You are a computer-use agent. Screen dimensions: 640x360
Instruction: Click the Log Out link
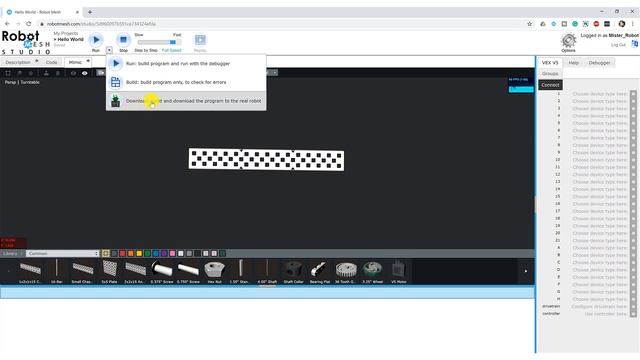click(x=618, y=44)
